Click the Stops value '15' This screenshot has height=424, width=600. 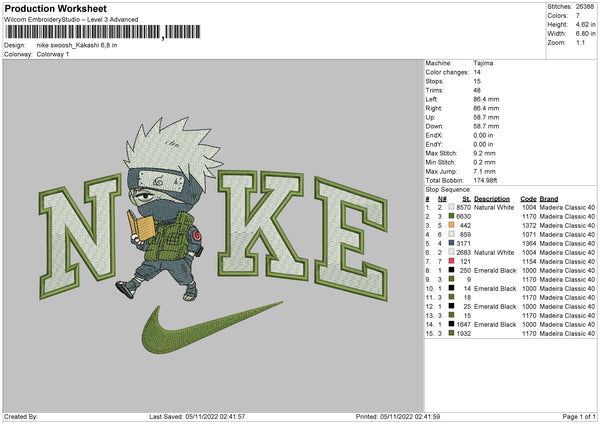pyautogui.click(x=477, y=81)
